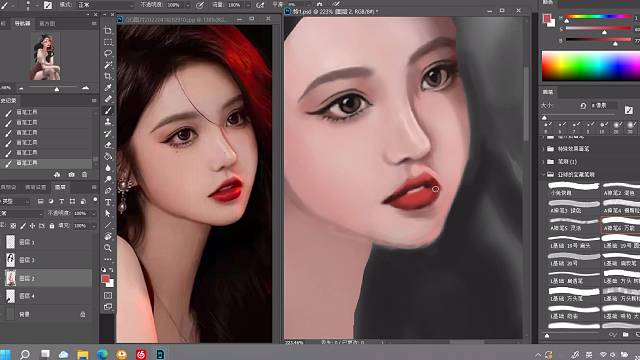Select the Rectangular Marquee tool
The height and width of the screenshot is (360, 640).
click(x=108, y=42)
